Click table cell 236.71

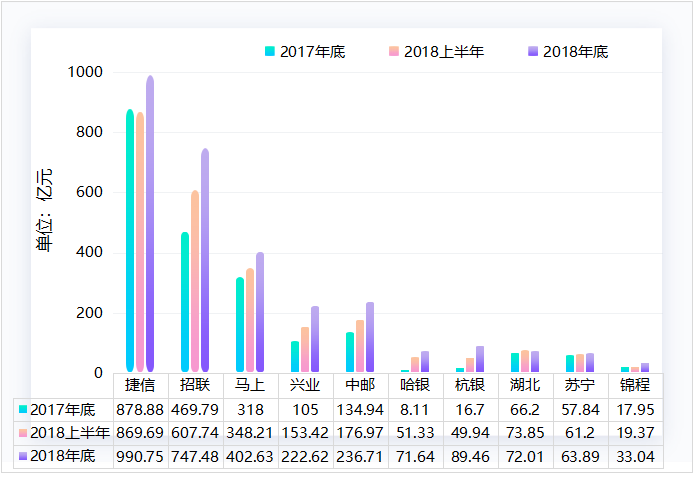(361, 456)
